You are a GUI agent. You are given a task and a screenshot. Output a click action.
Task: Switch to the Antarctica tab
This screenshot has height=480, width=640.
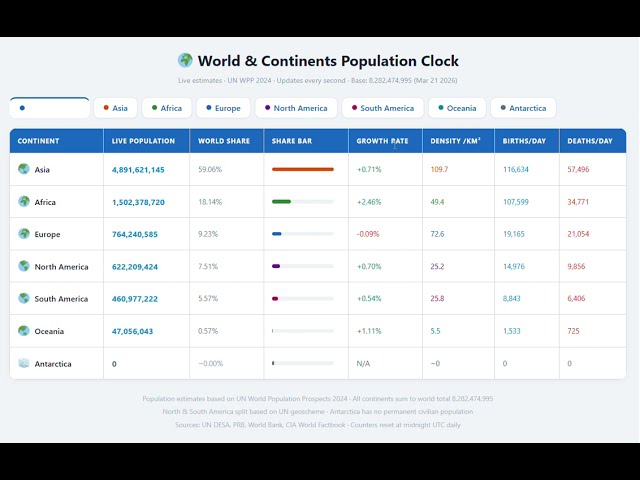(523, 108)
